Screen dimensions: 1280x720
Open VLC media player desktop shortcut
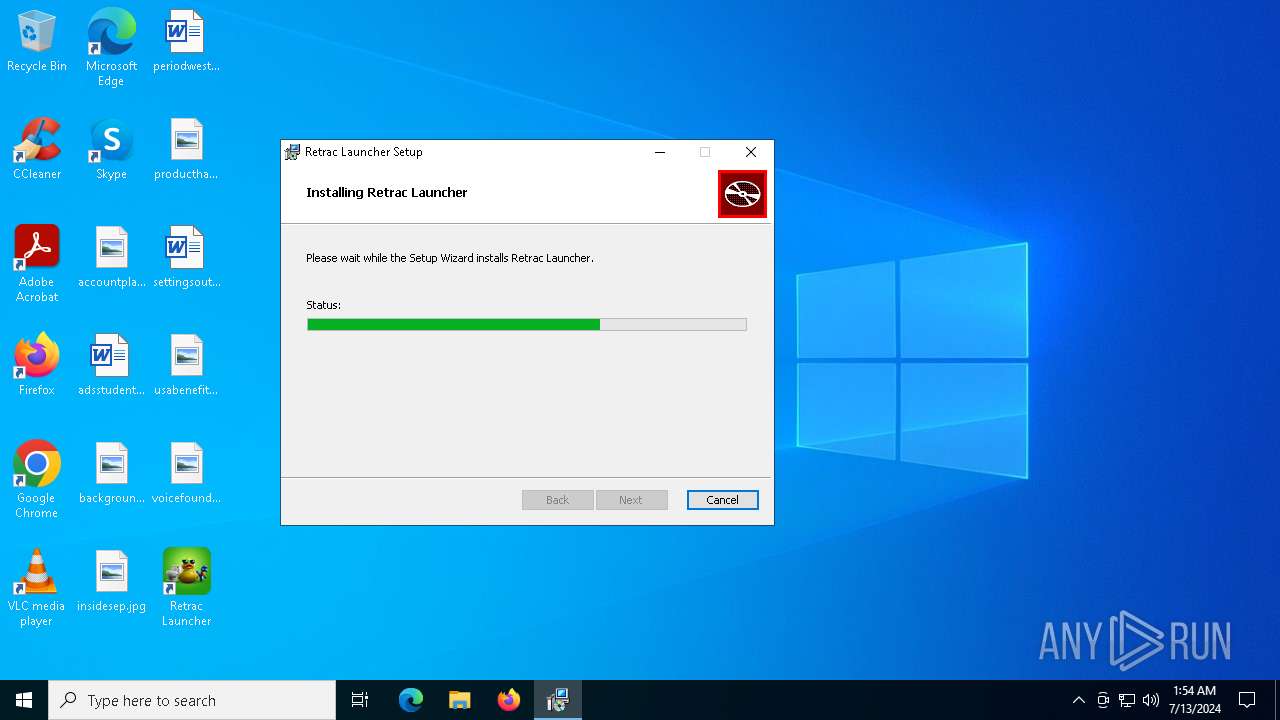tap(37, 588)
